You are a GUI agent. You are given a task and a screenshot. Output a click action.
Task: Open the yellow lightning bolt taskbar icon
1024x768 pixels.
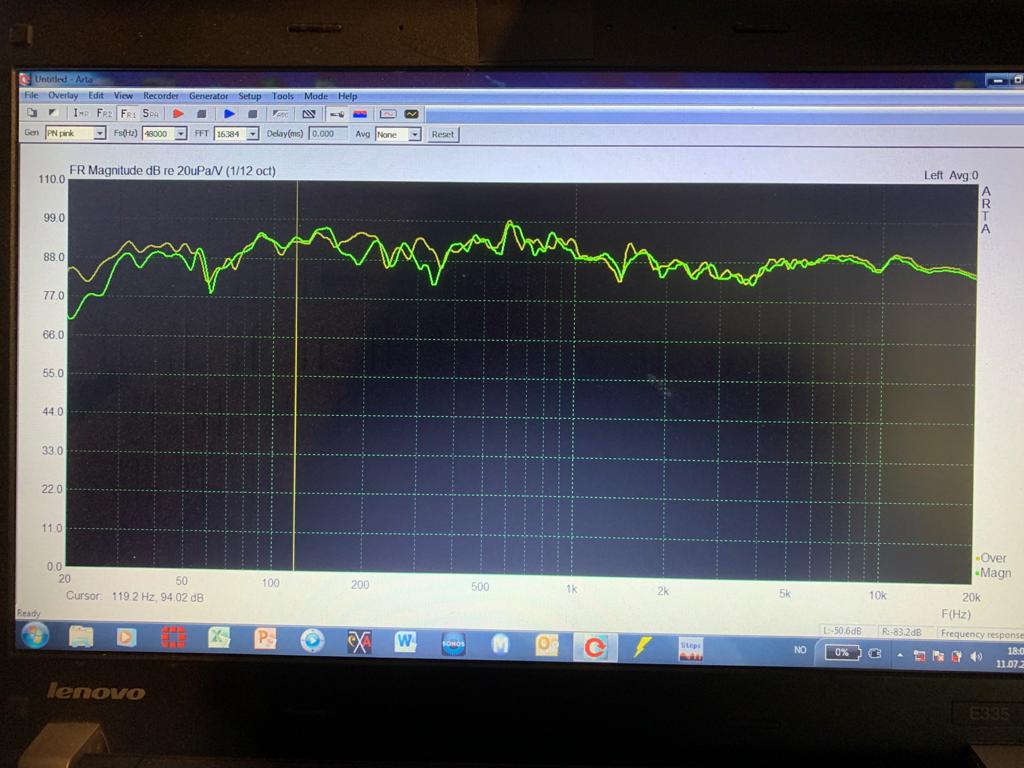pyautogui.click(x=643, y=647)
